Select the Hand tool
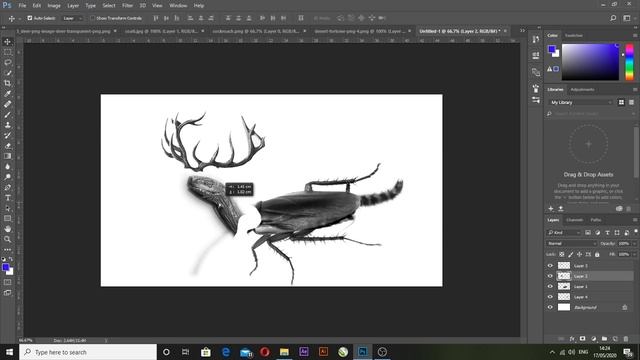Viewport: 640px width, 360px height. pyautogui.click(x=7, y=229)
